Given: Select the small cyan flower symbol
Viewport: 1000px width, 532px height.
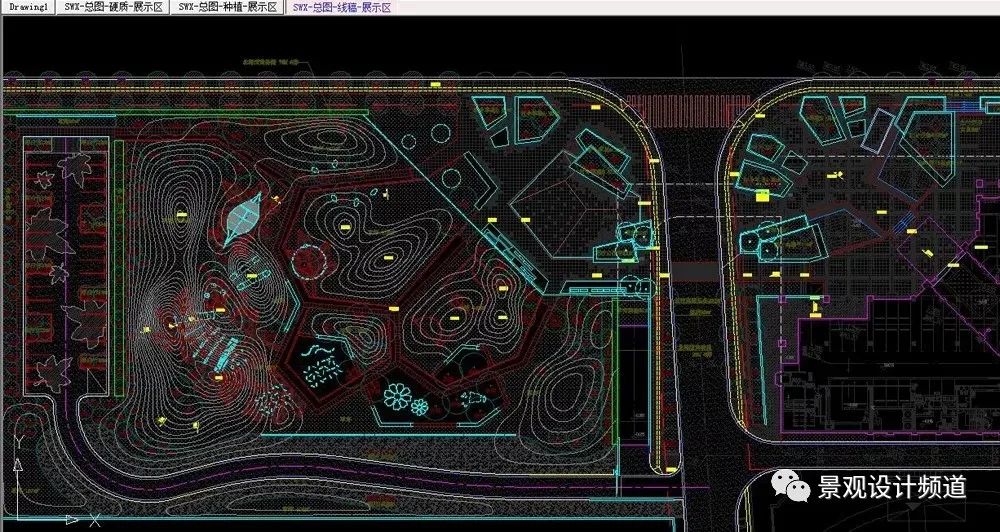Looking at the screenshot, I should 420,406.
